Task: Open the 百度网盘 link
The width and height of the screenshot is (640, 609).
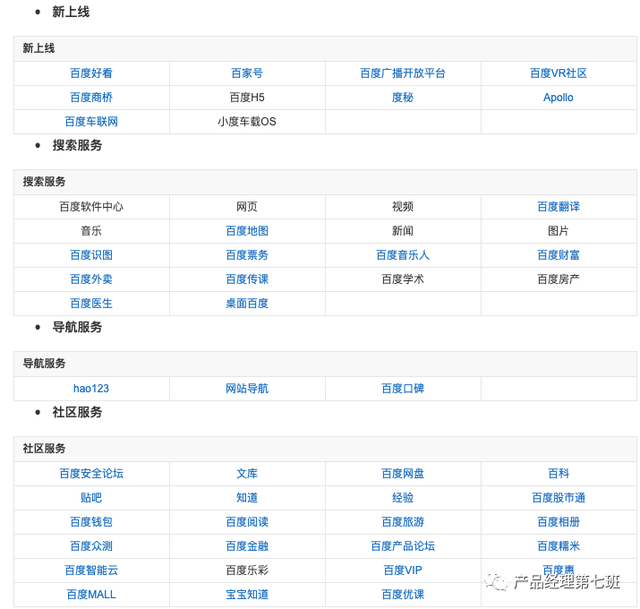Action: [x=402, y=474]
